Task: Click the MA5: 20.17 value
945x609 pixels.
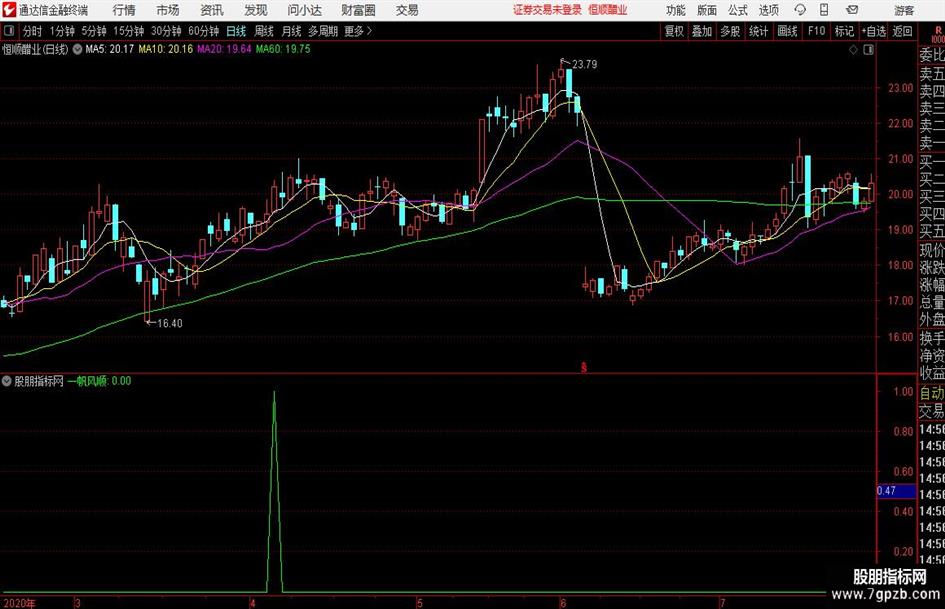Action: point(110,49)
